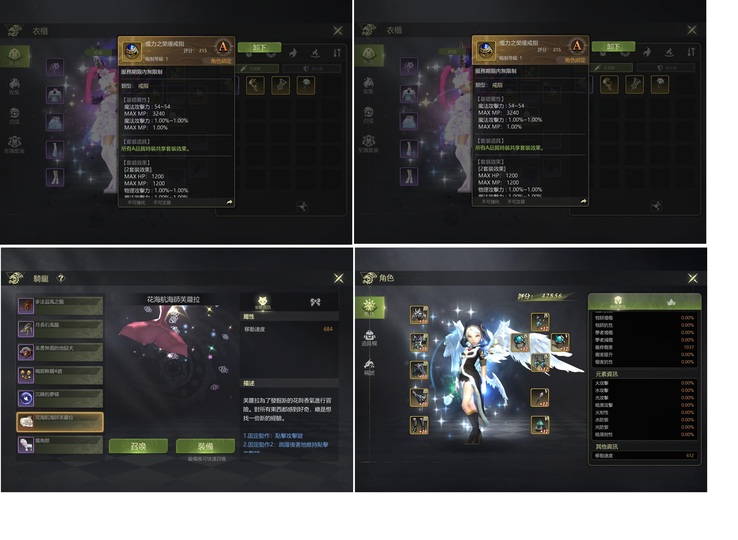Select the gloves equipment slot
This screenshot has height=540, width=738.
pos(419,397)
